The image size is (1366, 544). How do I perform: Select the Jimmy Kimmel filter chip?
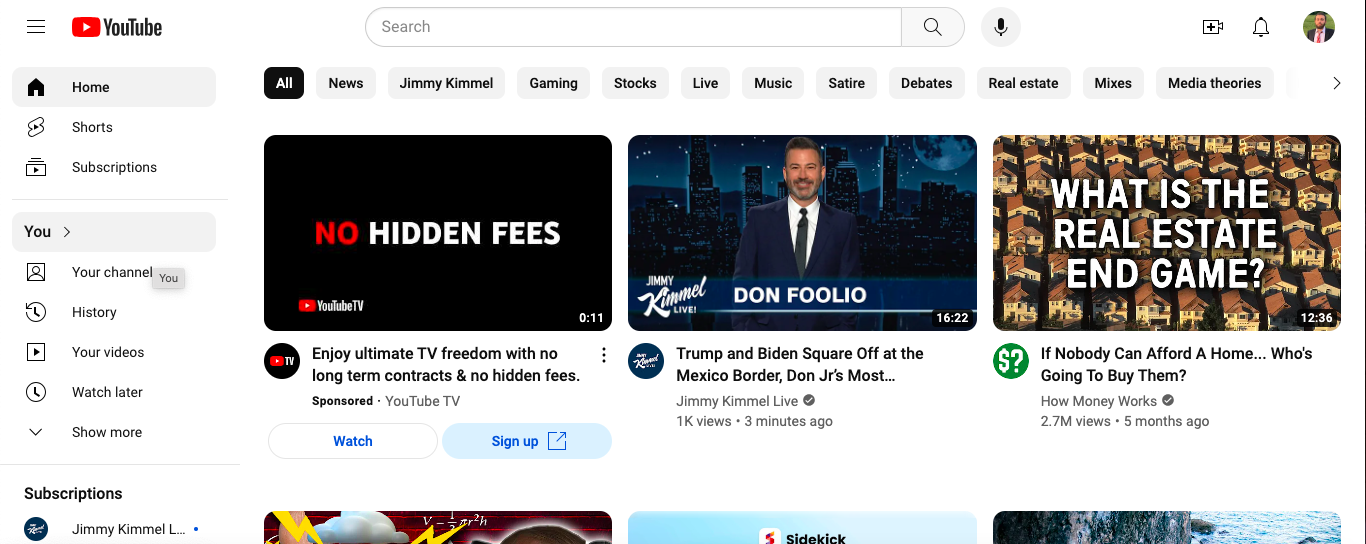(446, 83)
